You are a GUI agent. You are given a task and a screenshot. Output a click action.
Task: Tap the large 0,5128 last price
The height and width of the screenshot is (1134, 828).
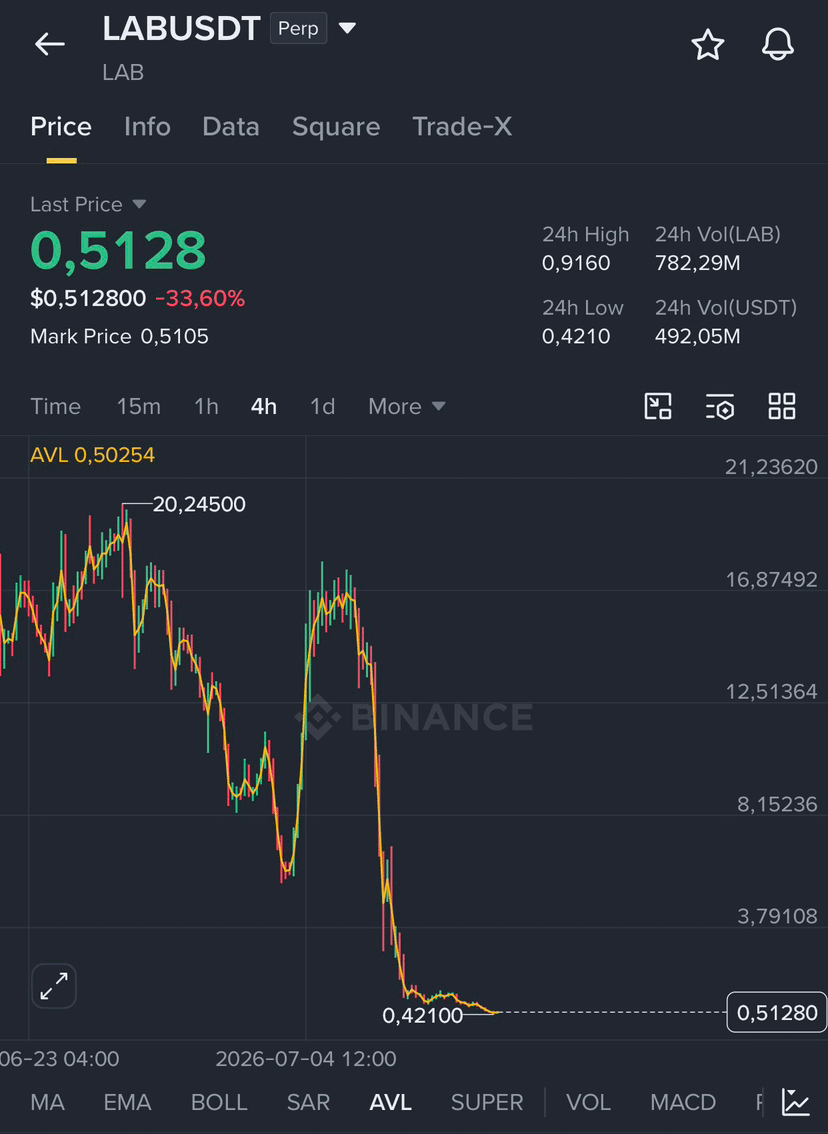(118, 251)
